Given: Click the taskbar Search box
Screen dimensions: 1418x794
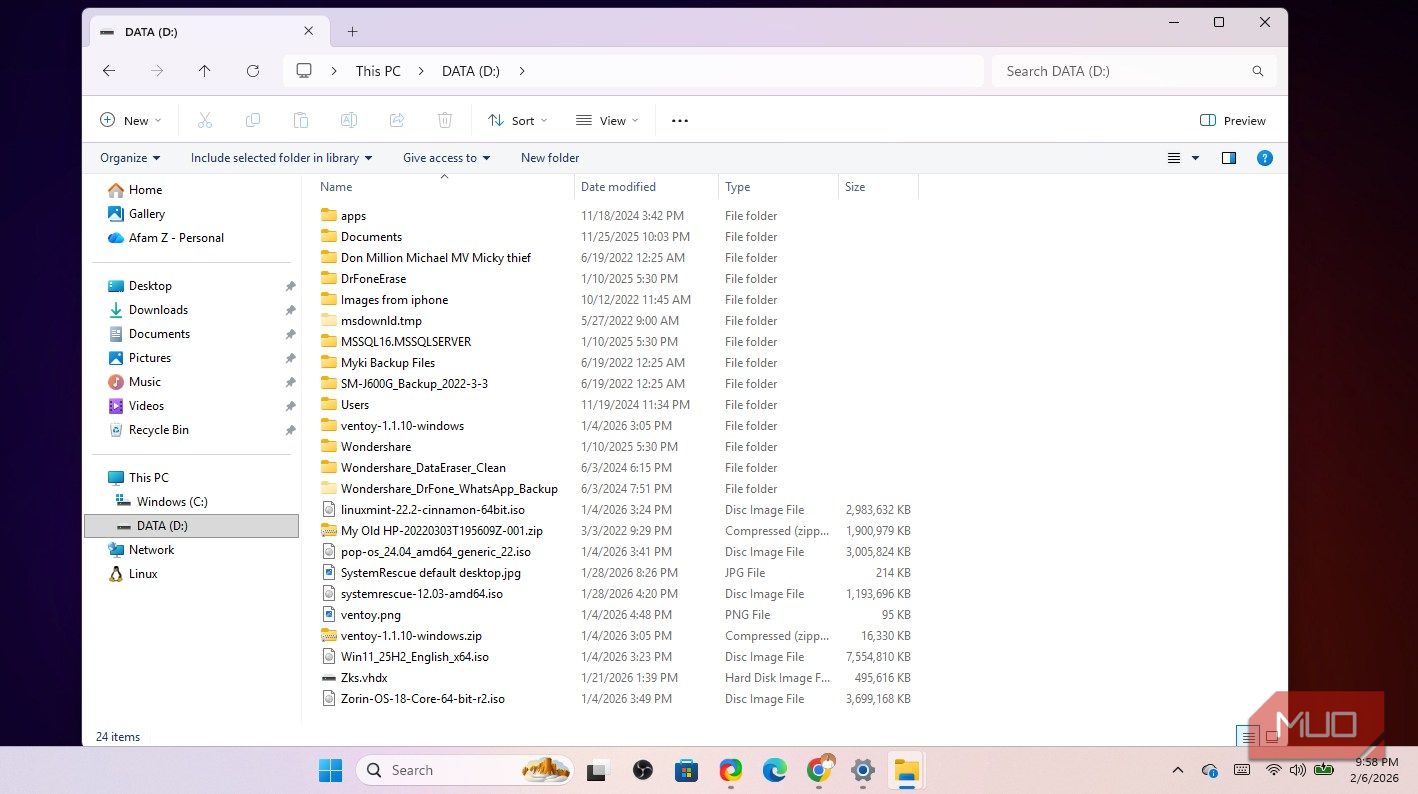Looking at the screenshot, I should (x=465, y=770).
